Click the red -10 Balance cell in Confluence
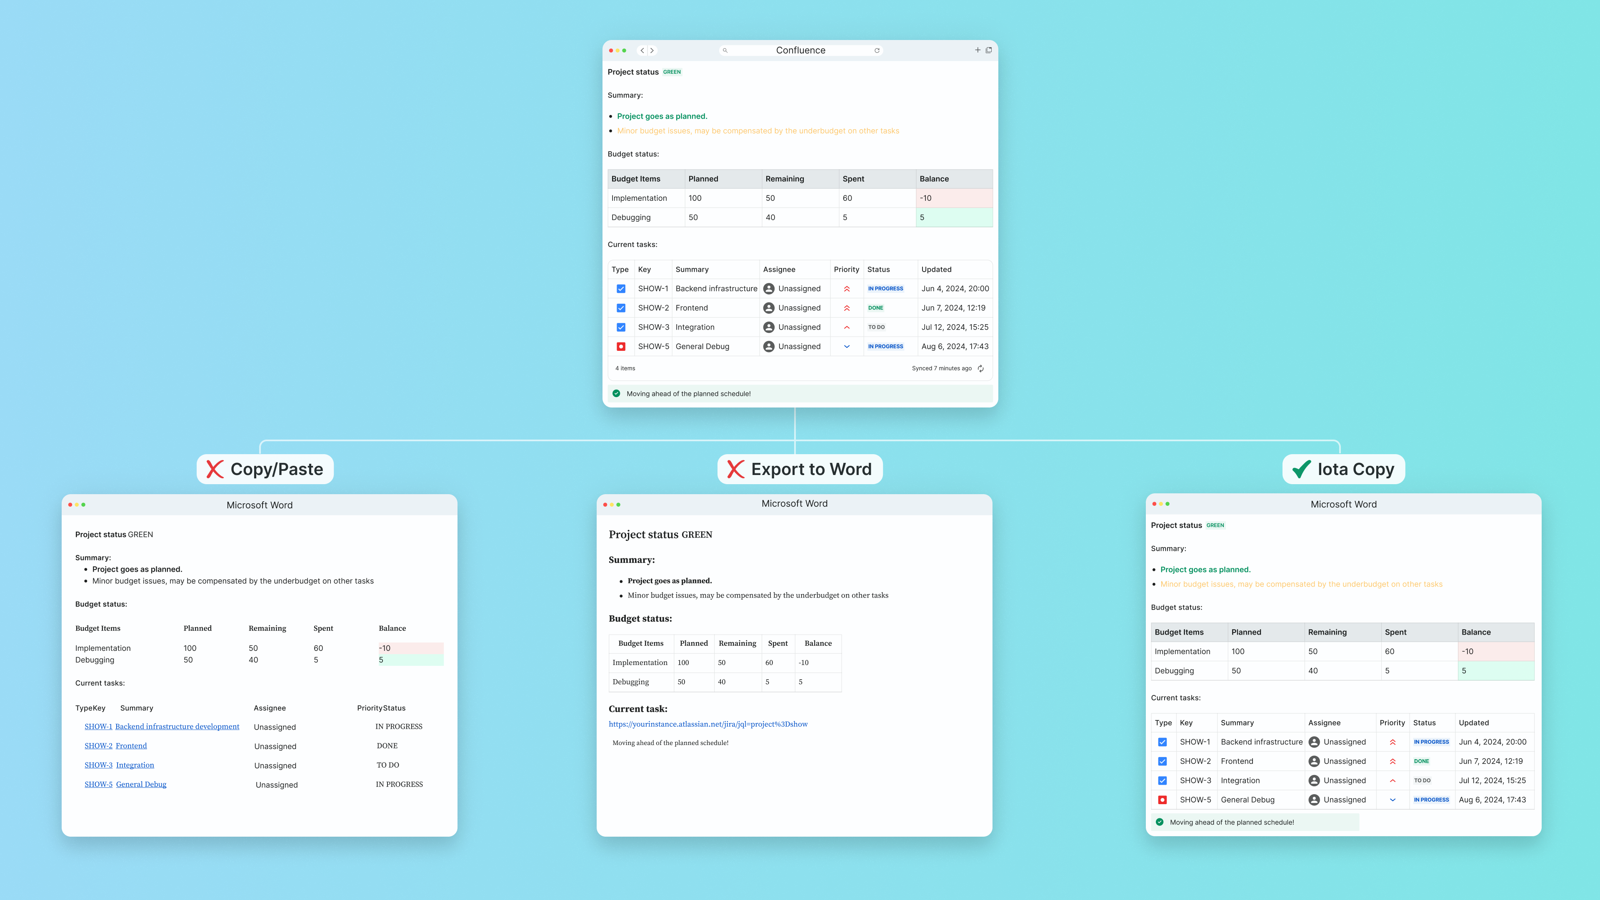The image size is (1600, 900). coord(954,198)
